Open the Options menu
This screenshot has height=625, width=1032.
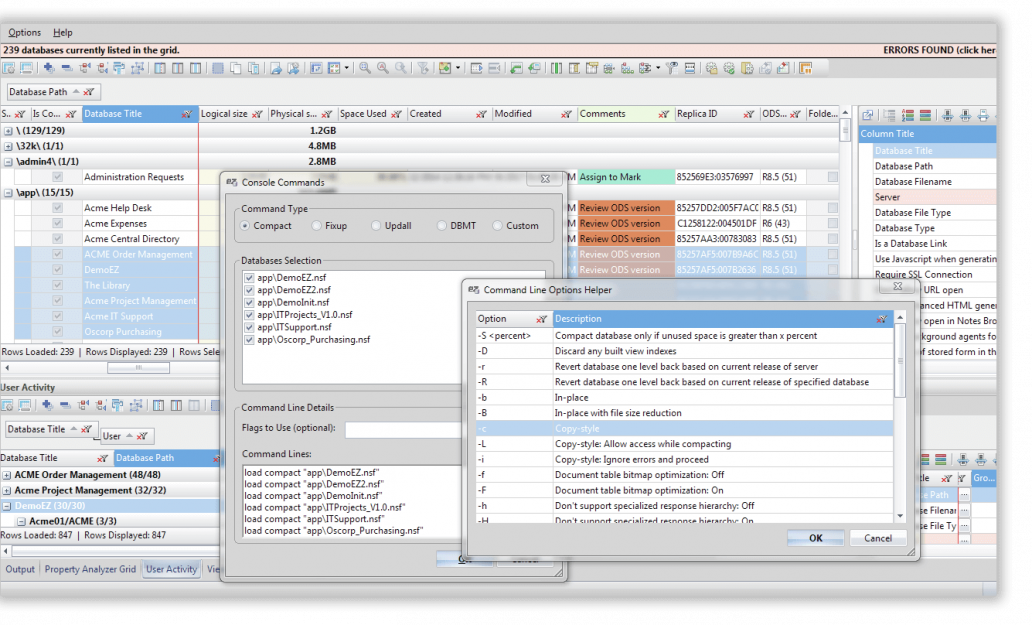[24, 32]
